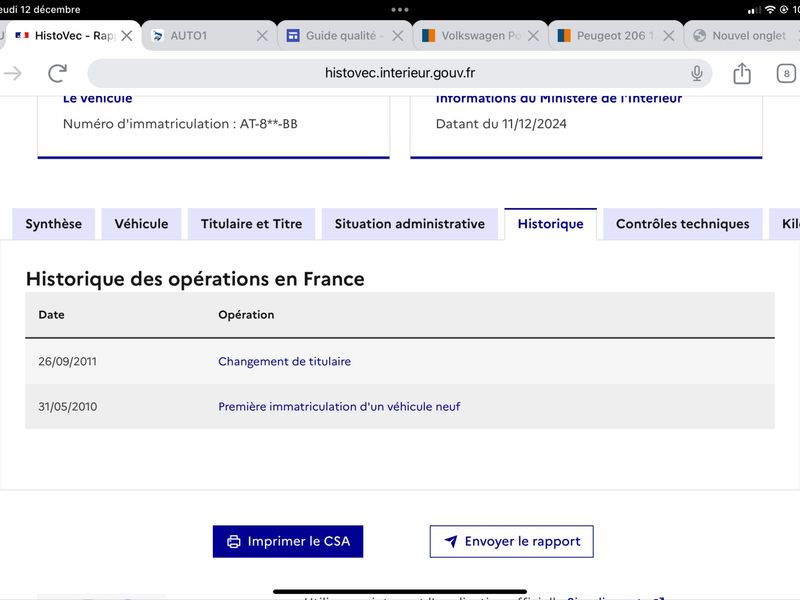800x600 pixels.
Task: Close the AUTO1 tab
Action: [x=262, y=36]
